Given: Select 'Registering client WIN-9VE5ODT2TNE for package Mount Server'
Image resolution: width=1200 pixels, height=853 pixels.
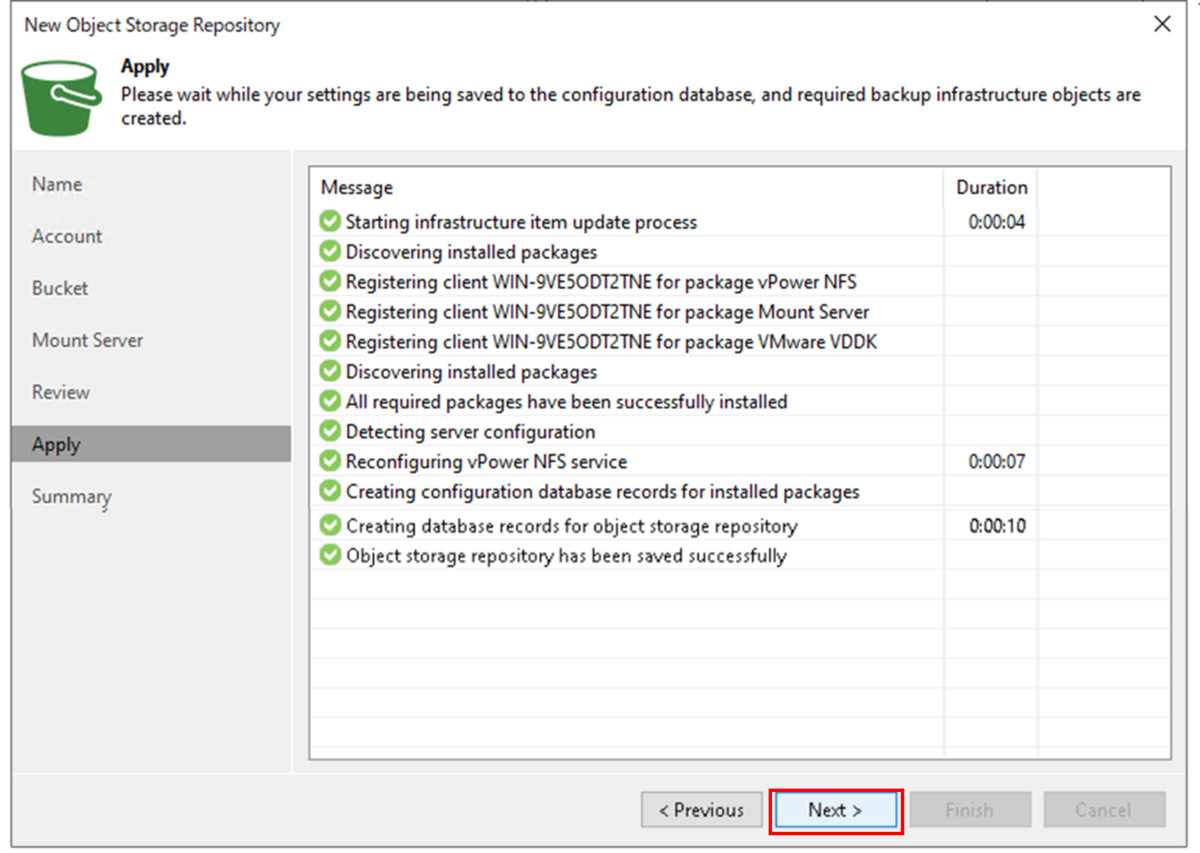Looking at the screenshot, I should pos(740,311).
